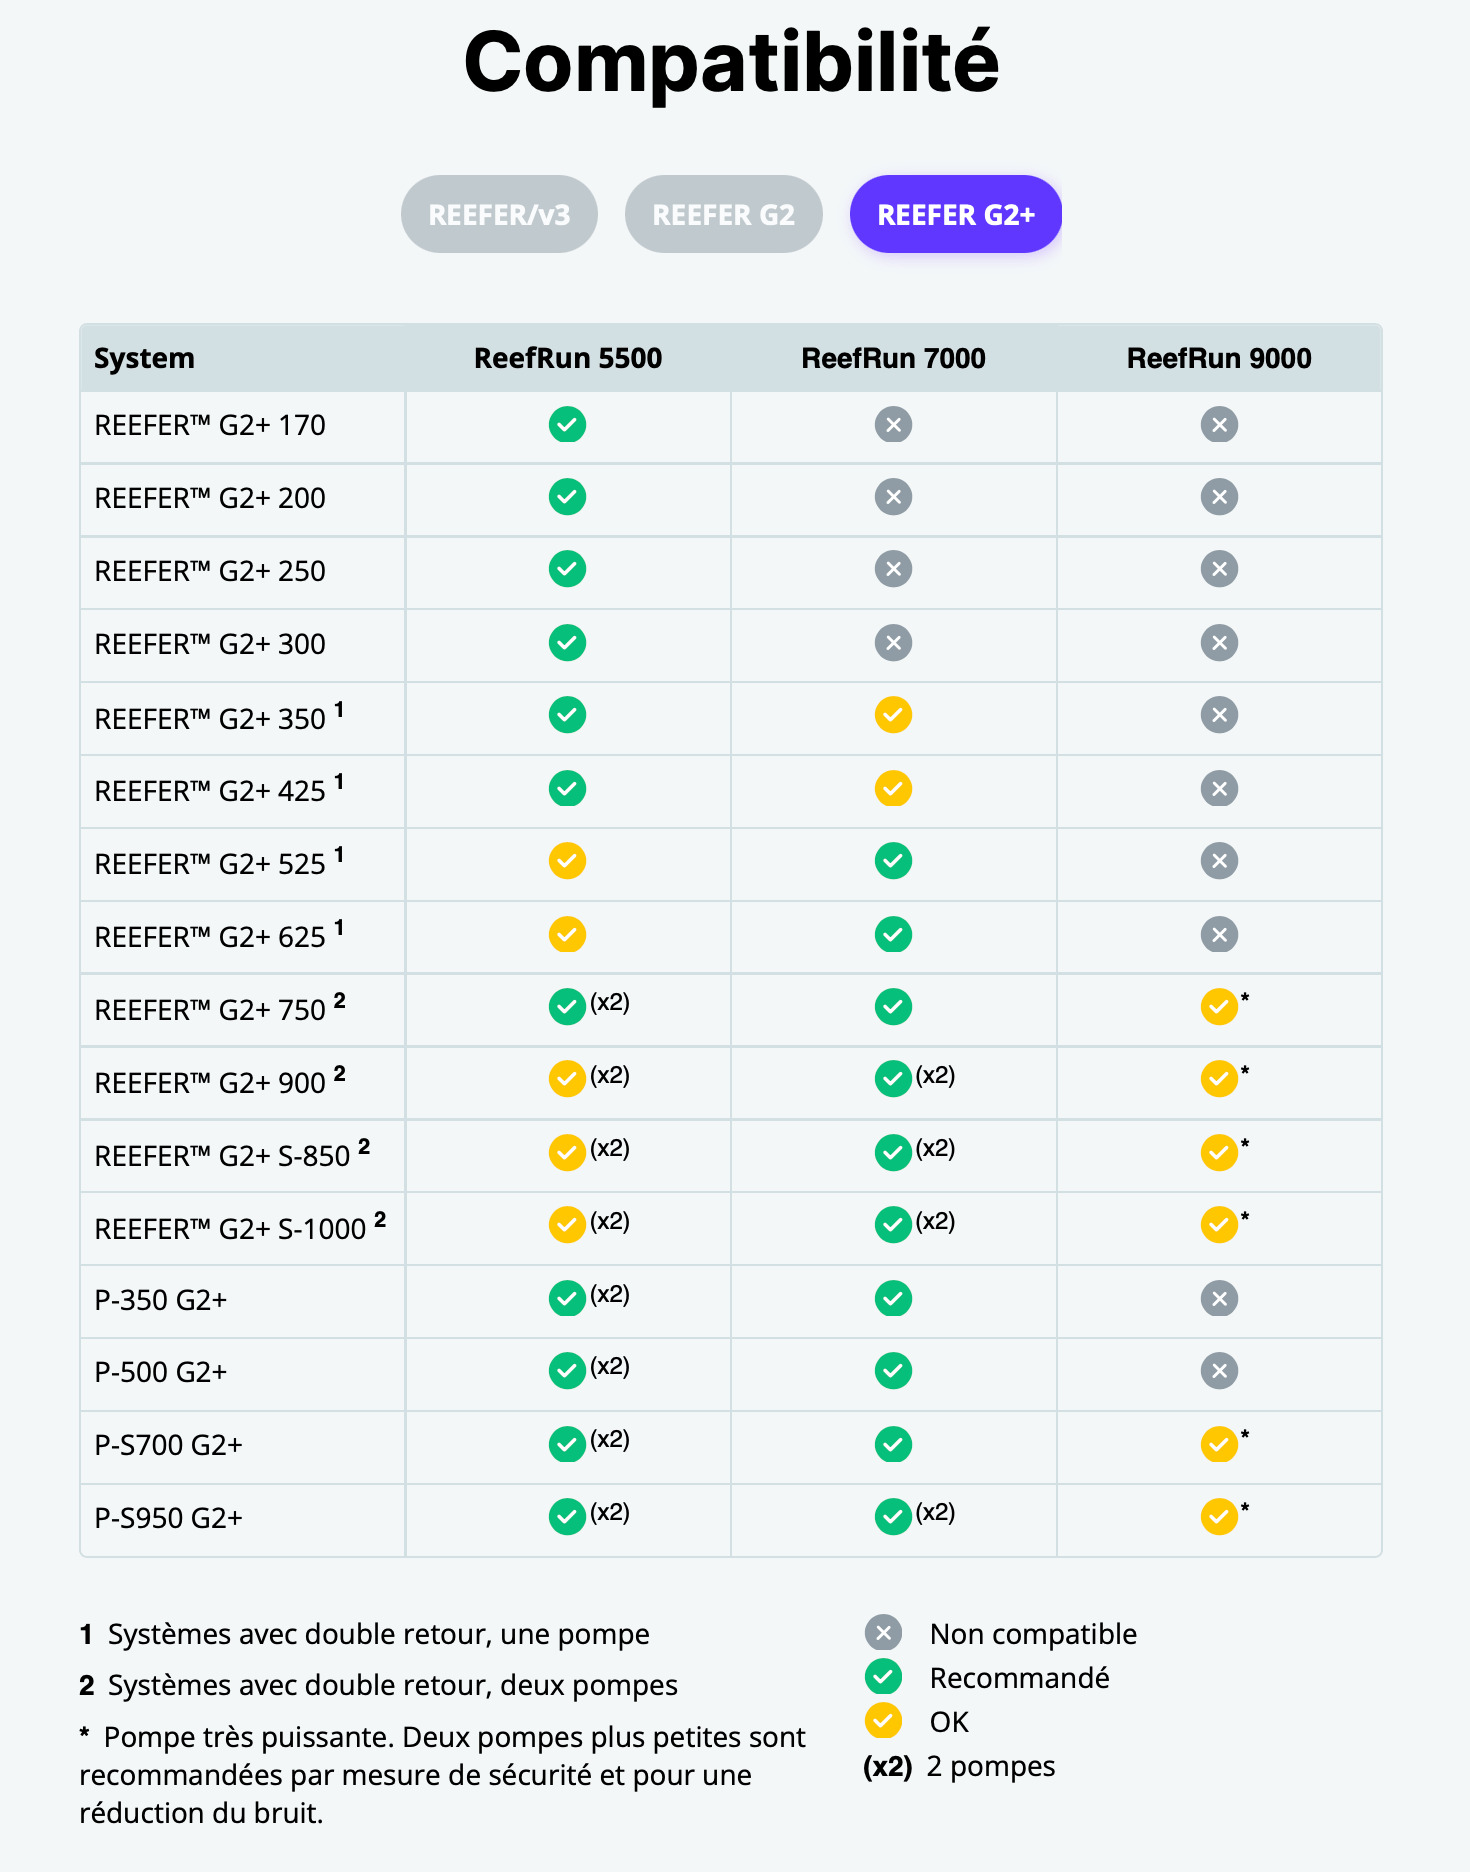Click yellow check for P-S950 G2+ ReefRun 9000
The image size is (1470, 1872).
(1219, 1517)
